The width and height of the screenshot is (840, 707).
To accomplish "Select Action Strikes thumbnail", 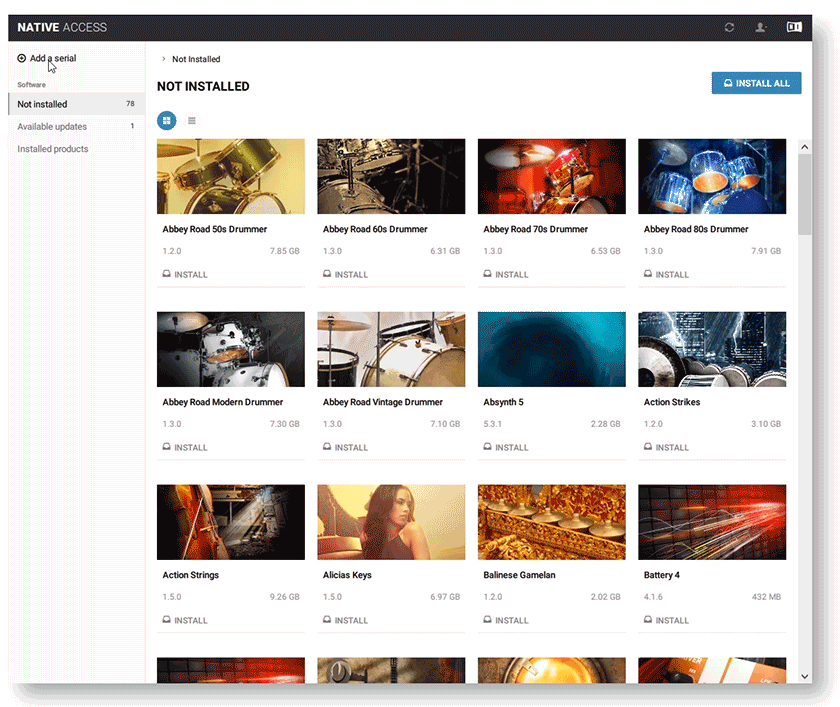I will 712,349.
